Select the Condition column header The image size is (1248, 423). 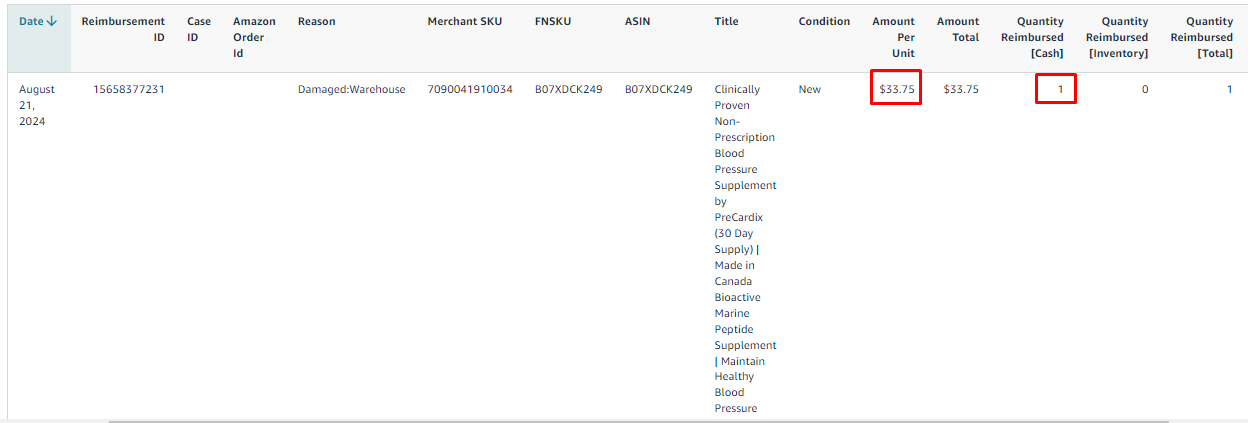[x=824, y=21]
